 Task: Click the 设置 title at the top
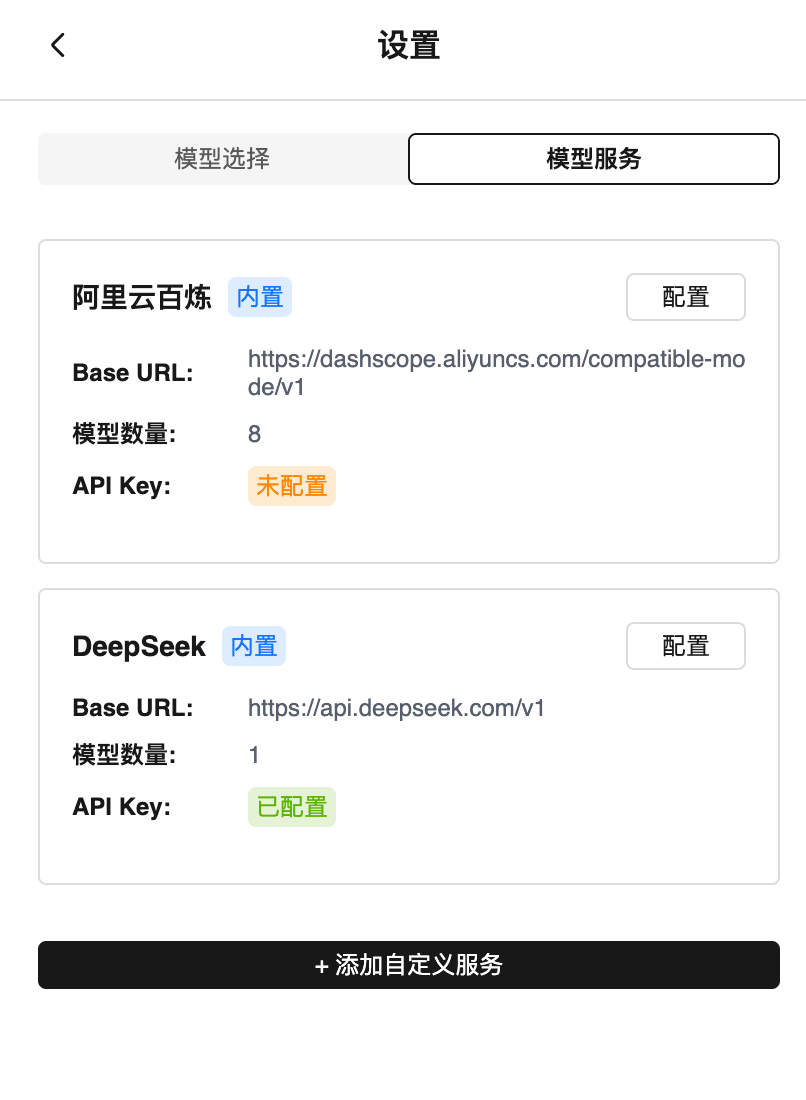407,45
